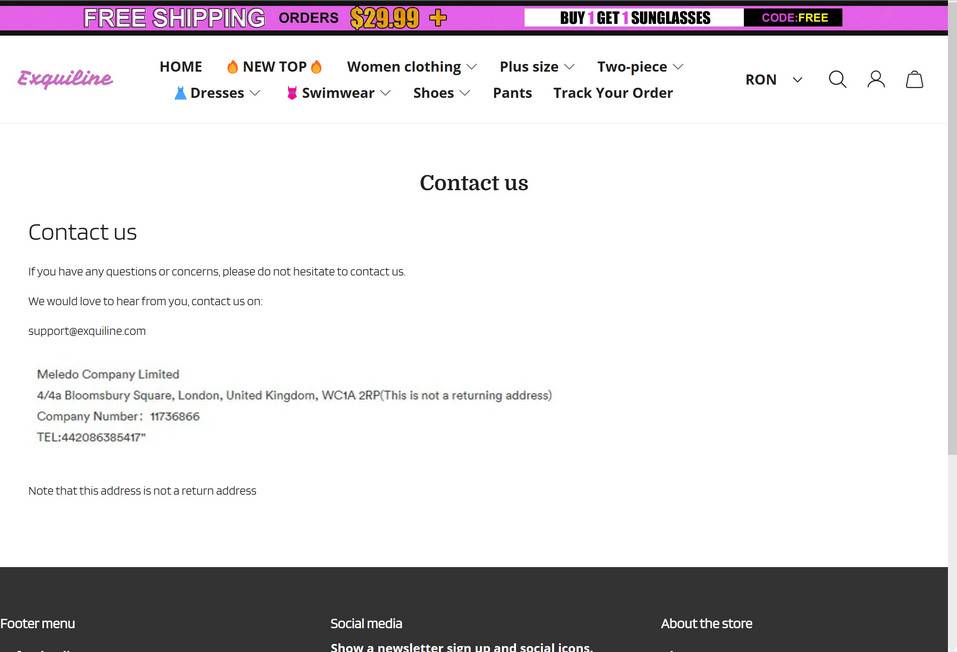Click the search magnifier icon
957x652 pixels.
click(x=837, y=79)
